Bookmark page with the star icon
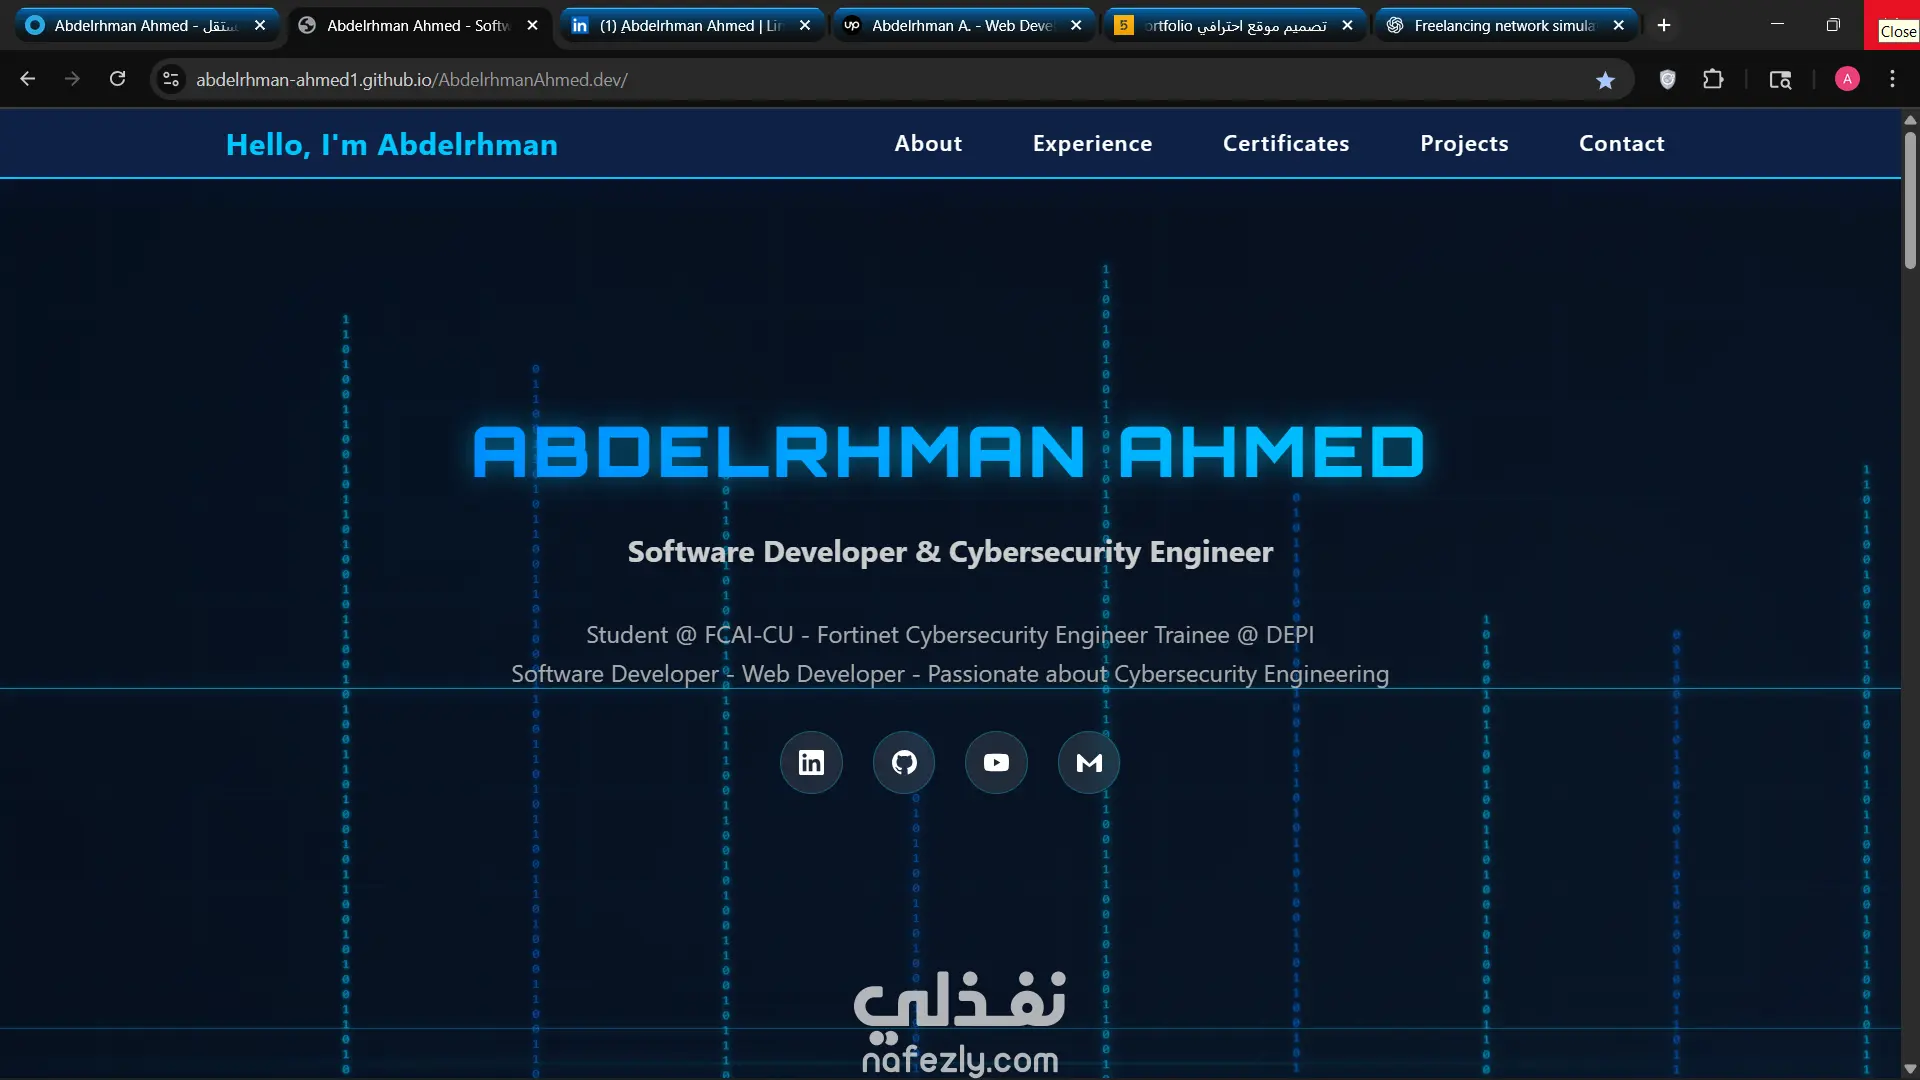The width and height of the screenshot is (1920, 1080). [1605, 80]
